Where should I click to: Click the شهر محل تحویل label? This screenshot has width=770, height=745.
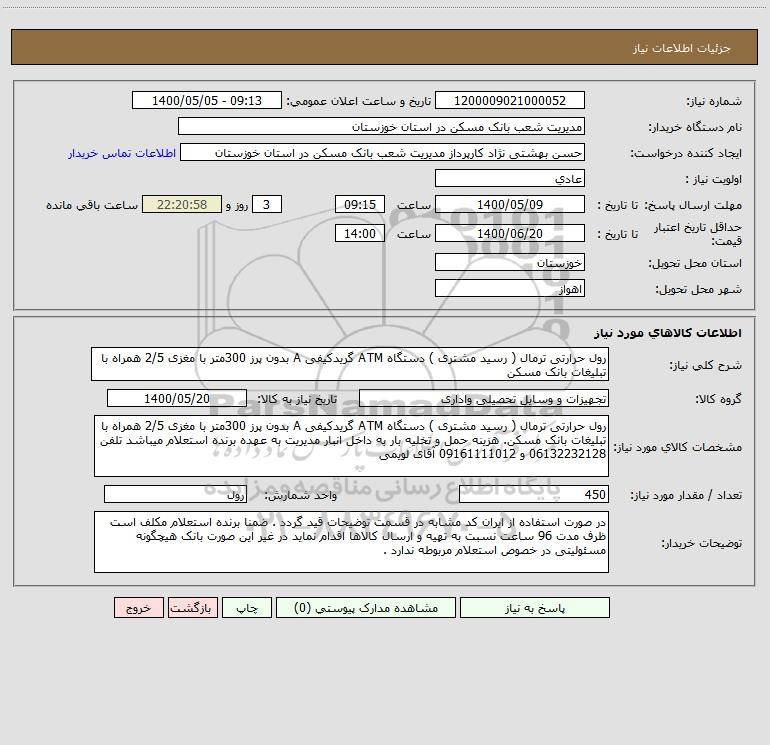pyautogui.click(x=699, y=290)
